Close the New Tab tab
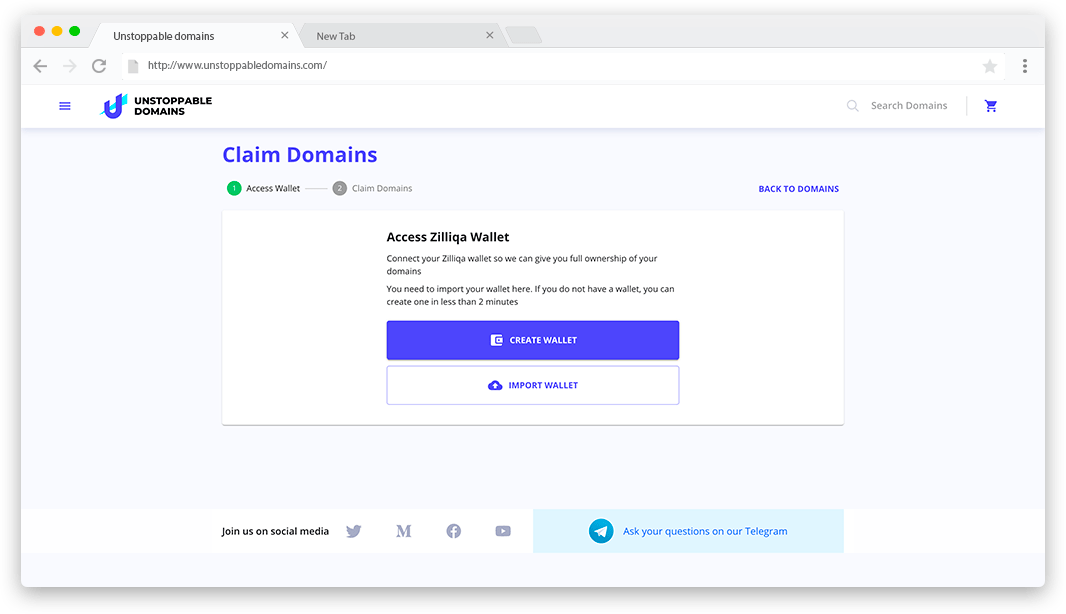Screen dimensions: 1066x614 (489, 35)
